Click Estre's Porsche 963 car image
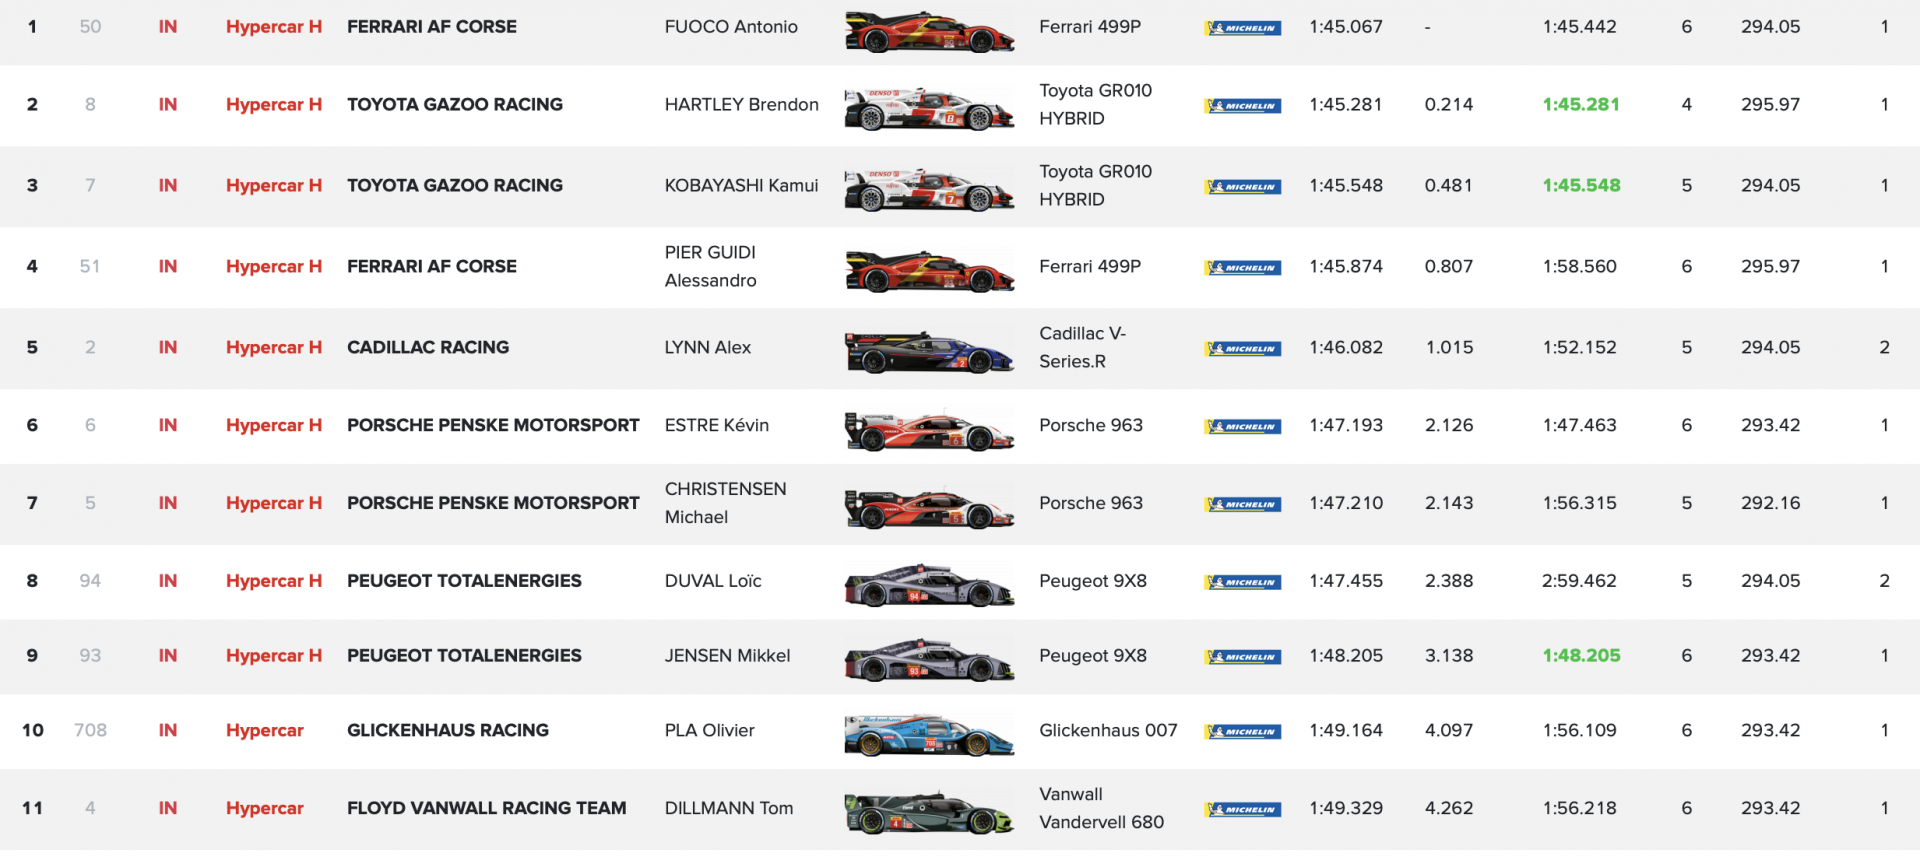Image resolution: width=1920 pixels, height=864 pixels. [929, 430]
